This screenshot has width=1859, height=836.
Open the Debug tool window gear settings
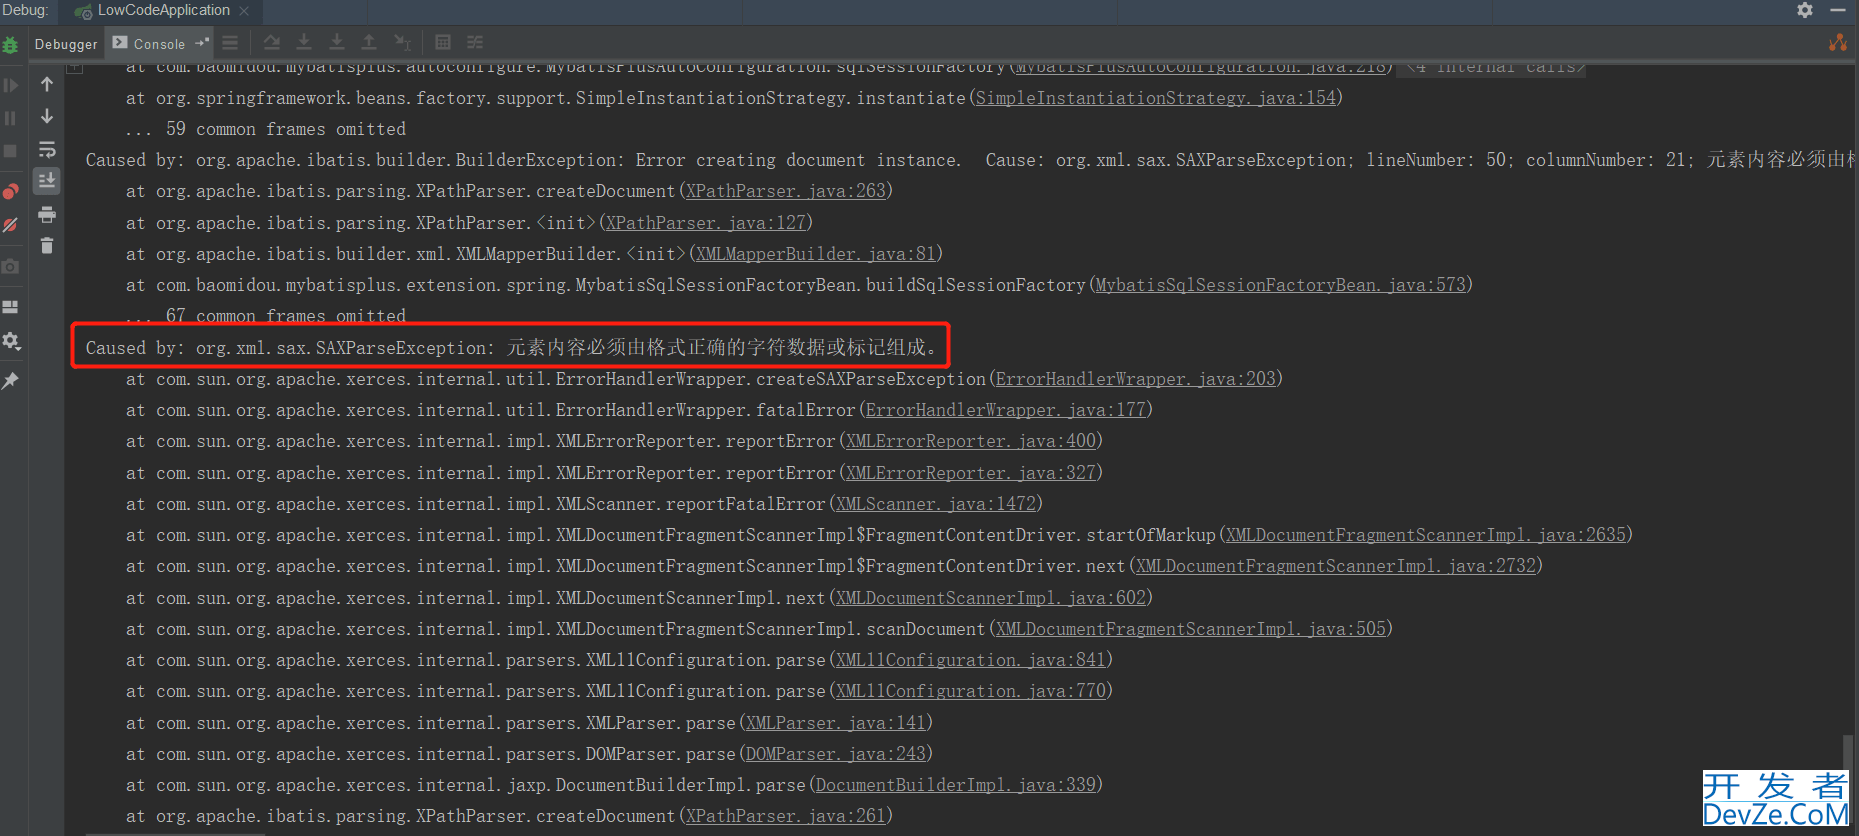click(1805, 10)
